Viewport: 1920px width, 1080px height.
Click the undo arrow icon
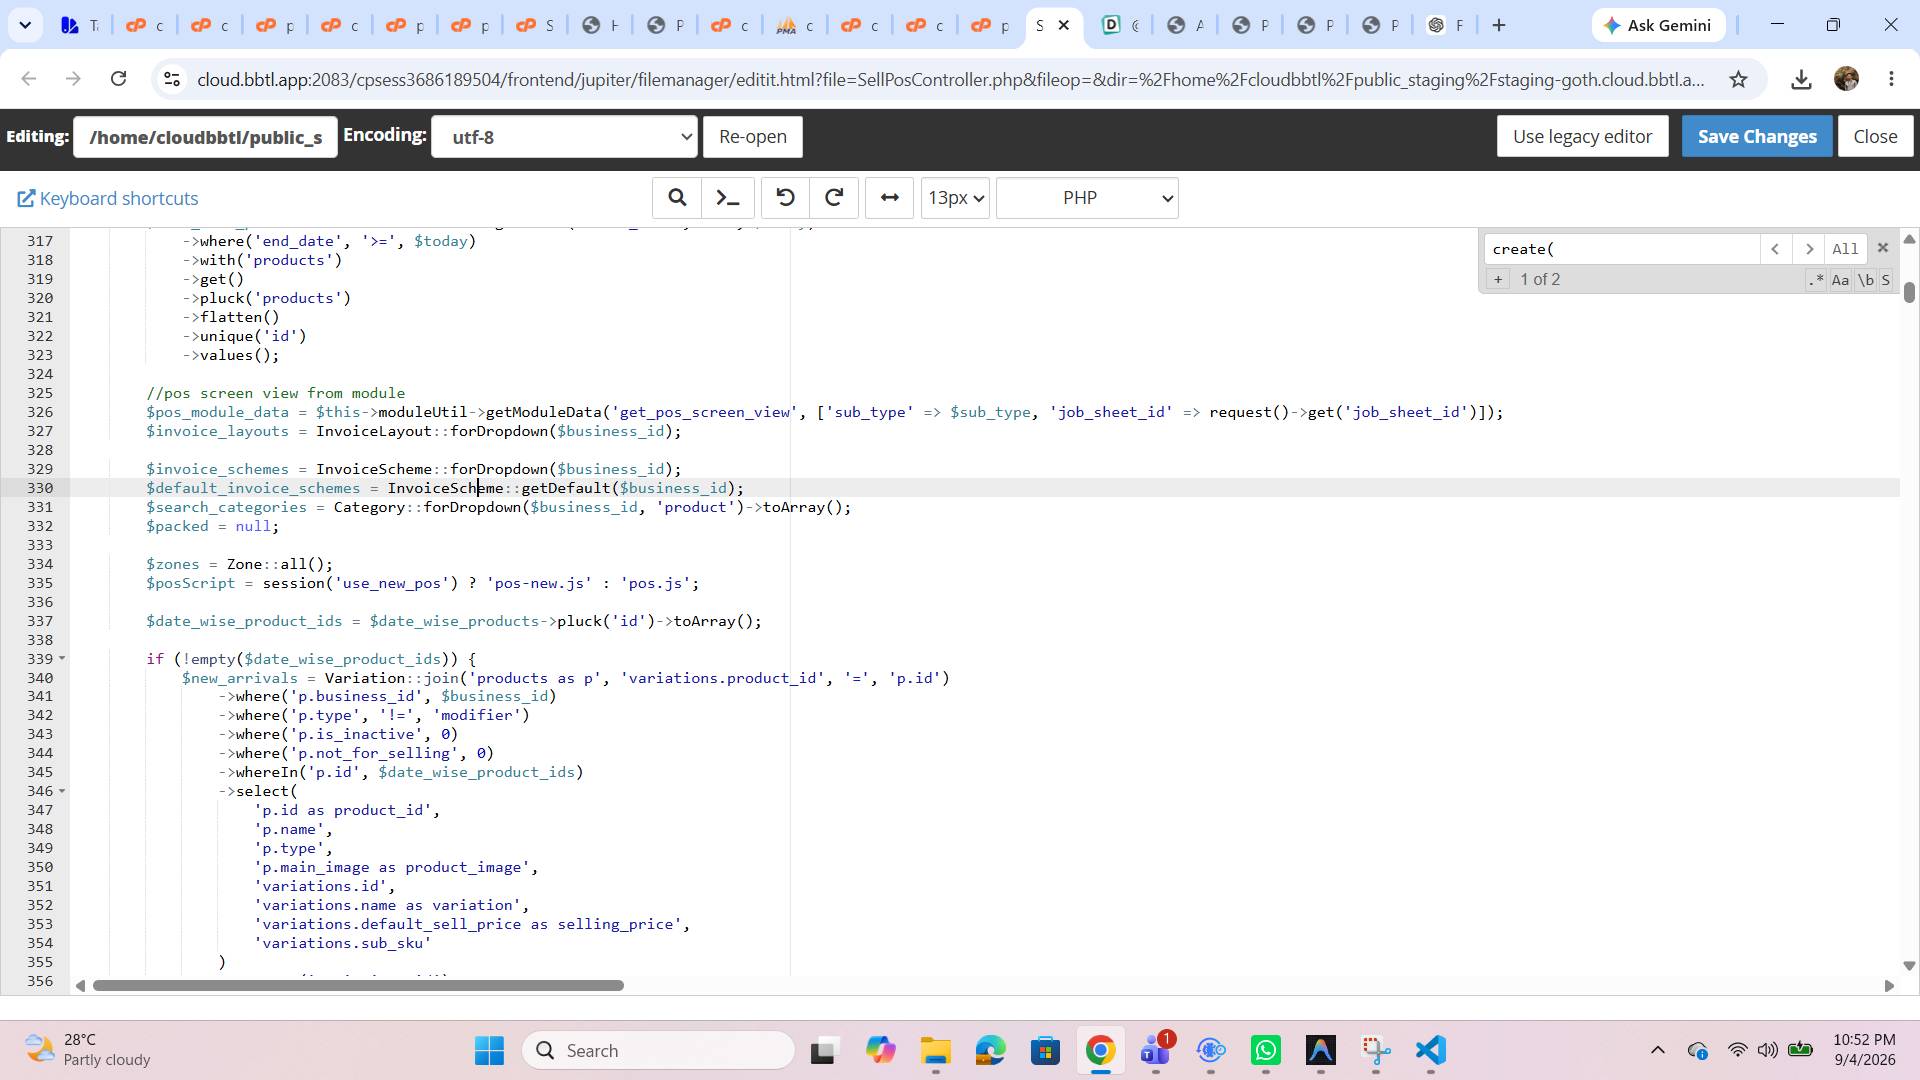point(785,198)
